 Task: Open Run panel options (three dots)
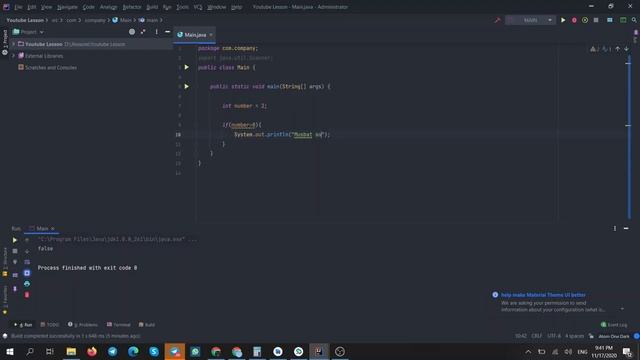(615, 229)
